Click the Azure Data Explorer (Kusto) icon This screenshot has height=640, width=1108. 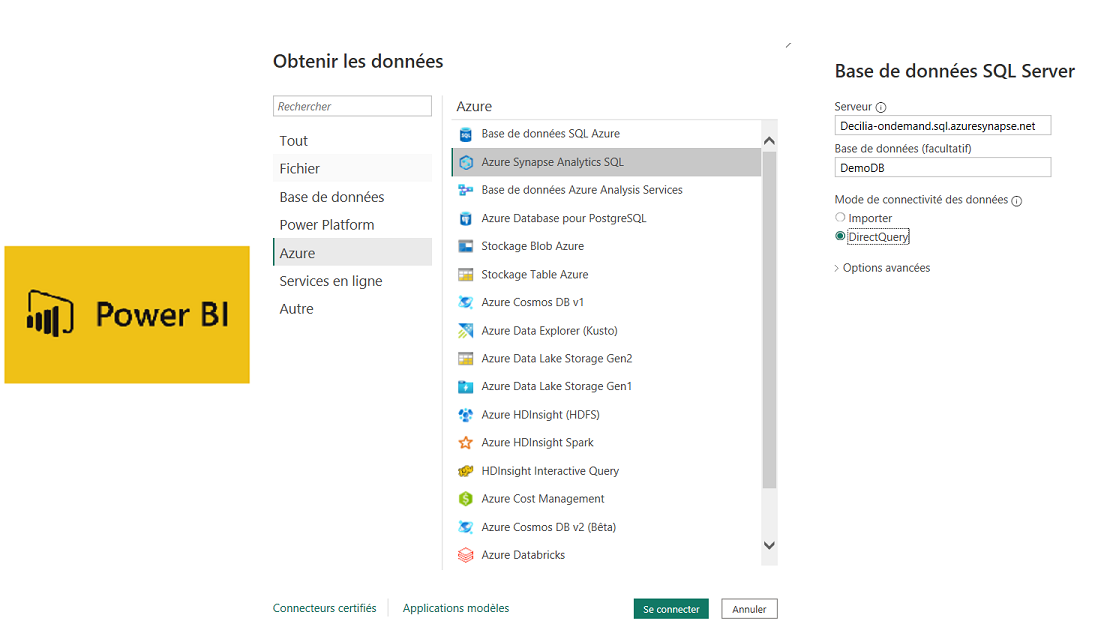click(x=466, y=331)
